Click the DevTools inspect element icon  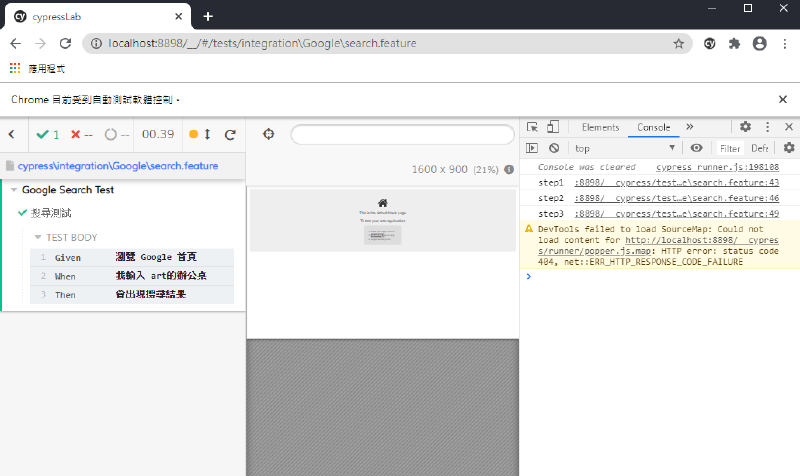532,127
